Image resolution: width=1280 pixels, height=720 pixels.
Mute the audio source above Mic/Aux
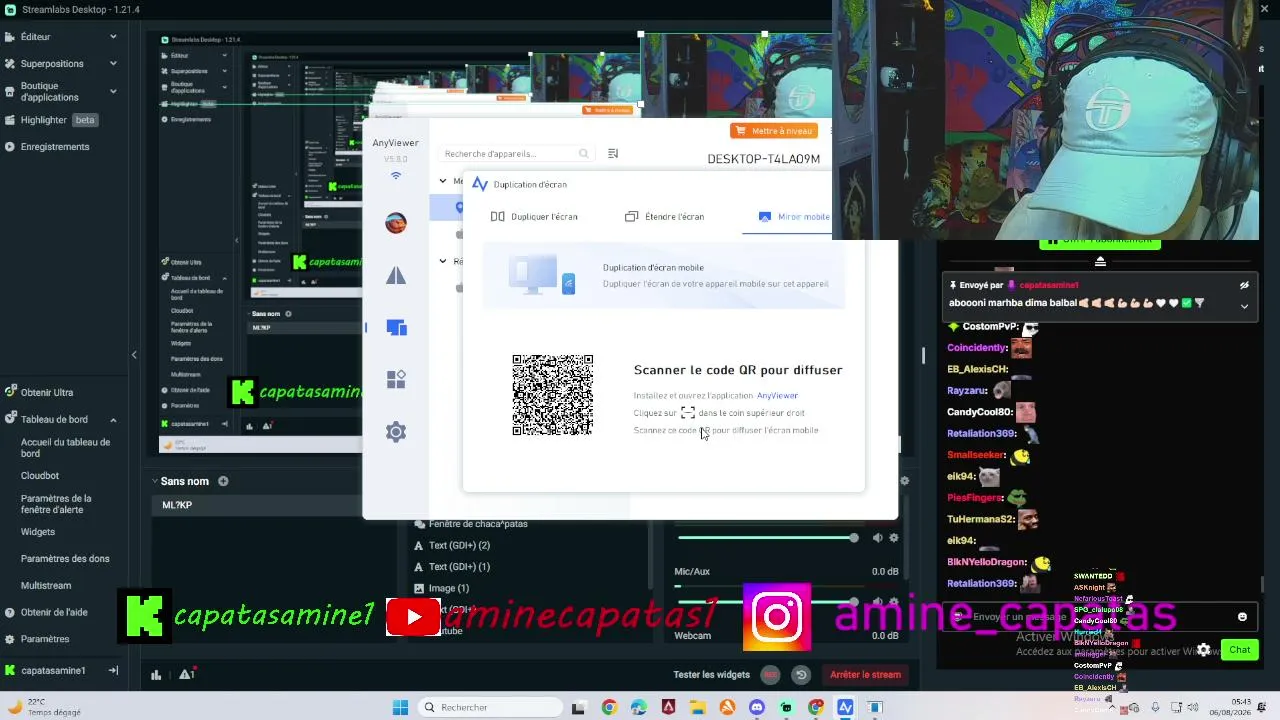877,538
